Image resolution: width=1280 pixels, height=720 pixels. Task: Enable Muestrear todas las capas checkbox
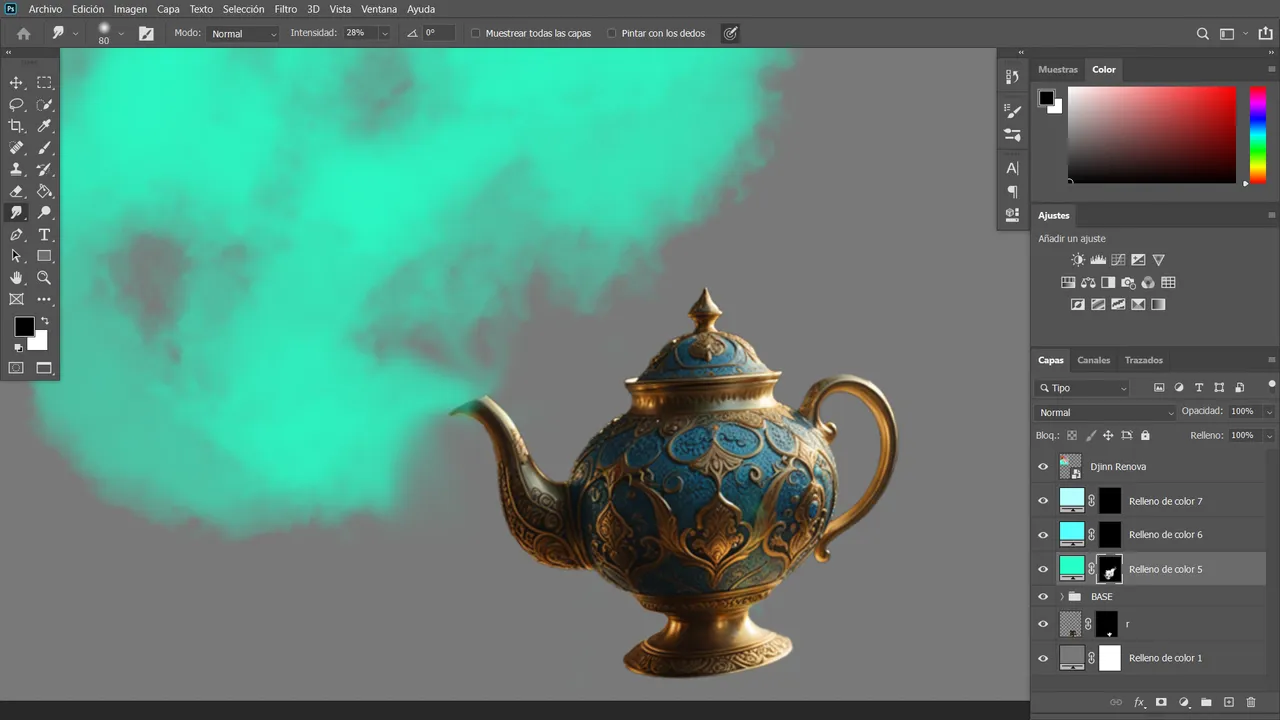pos(475,33)
